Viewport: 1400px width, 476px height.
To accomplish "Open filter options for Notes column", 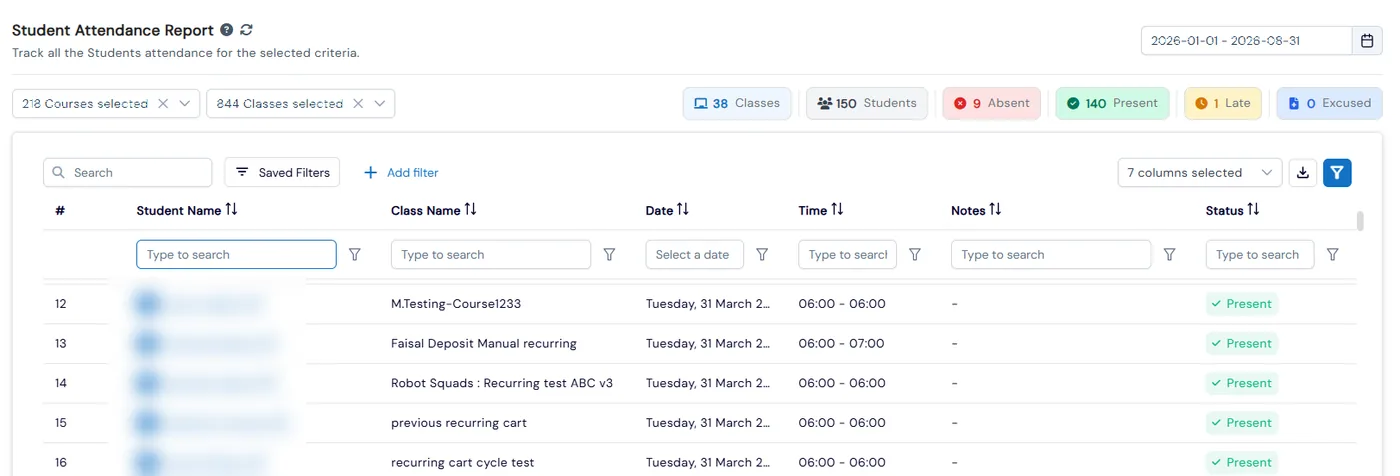I will pos(1170,255).
